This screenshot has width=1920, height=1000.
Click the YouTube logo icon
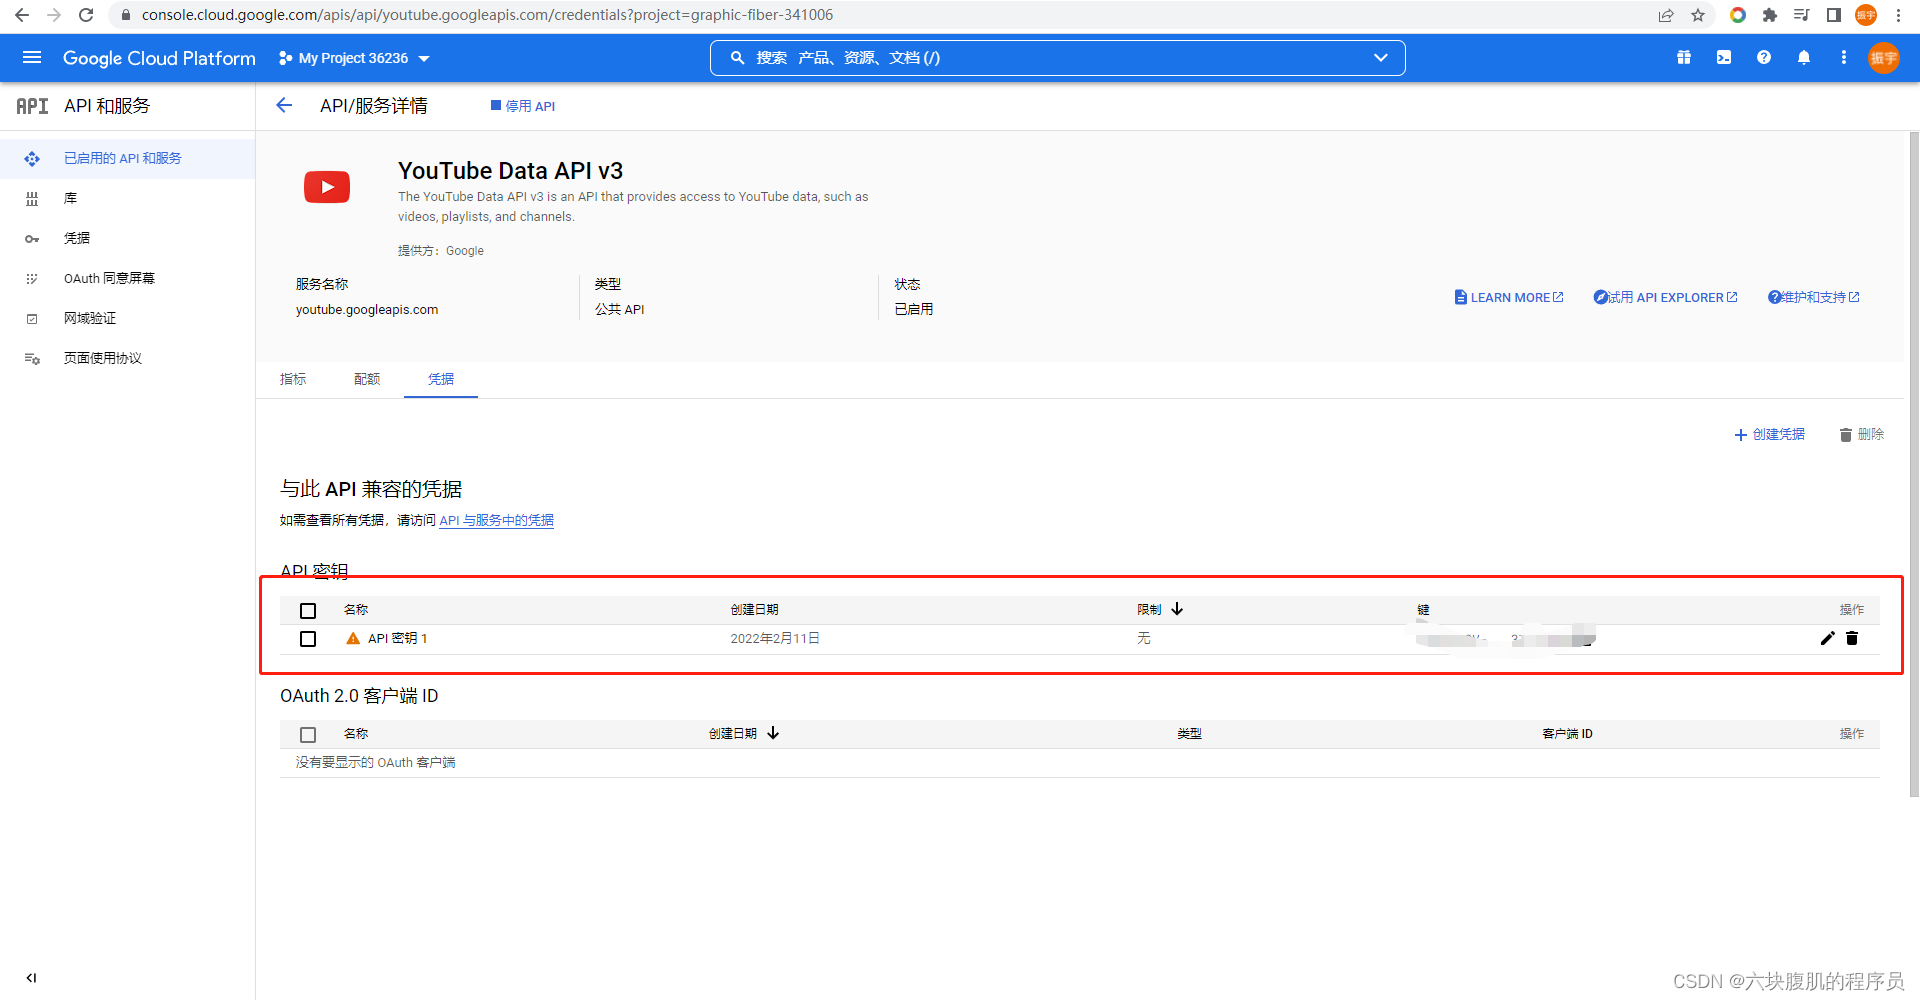click(x=327, y=187)
